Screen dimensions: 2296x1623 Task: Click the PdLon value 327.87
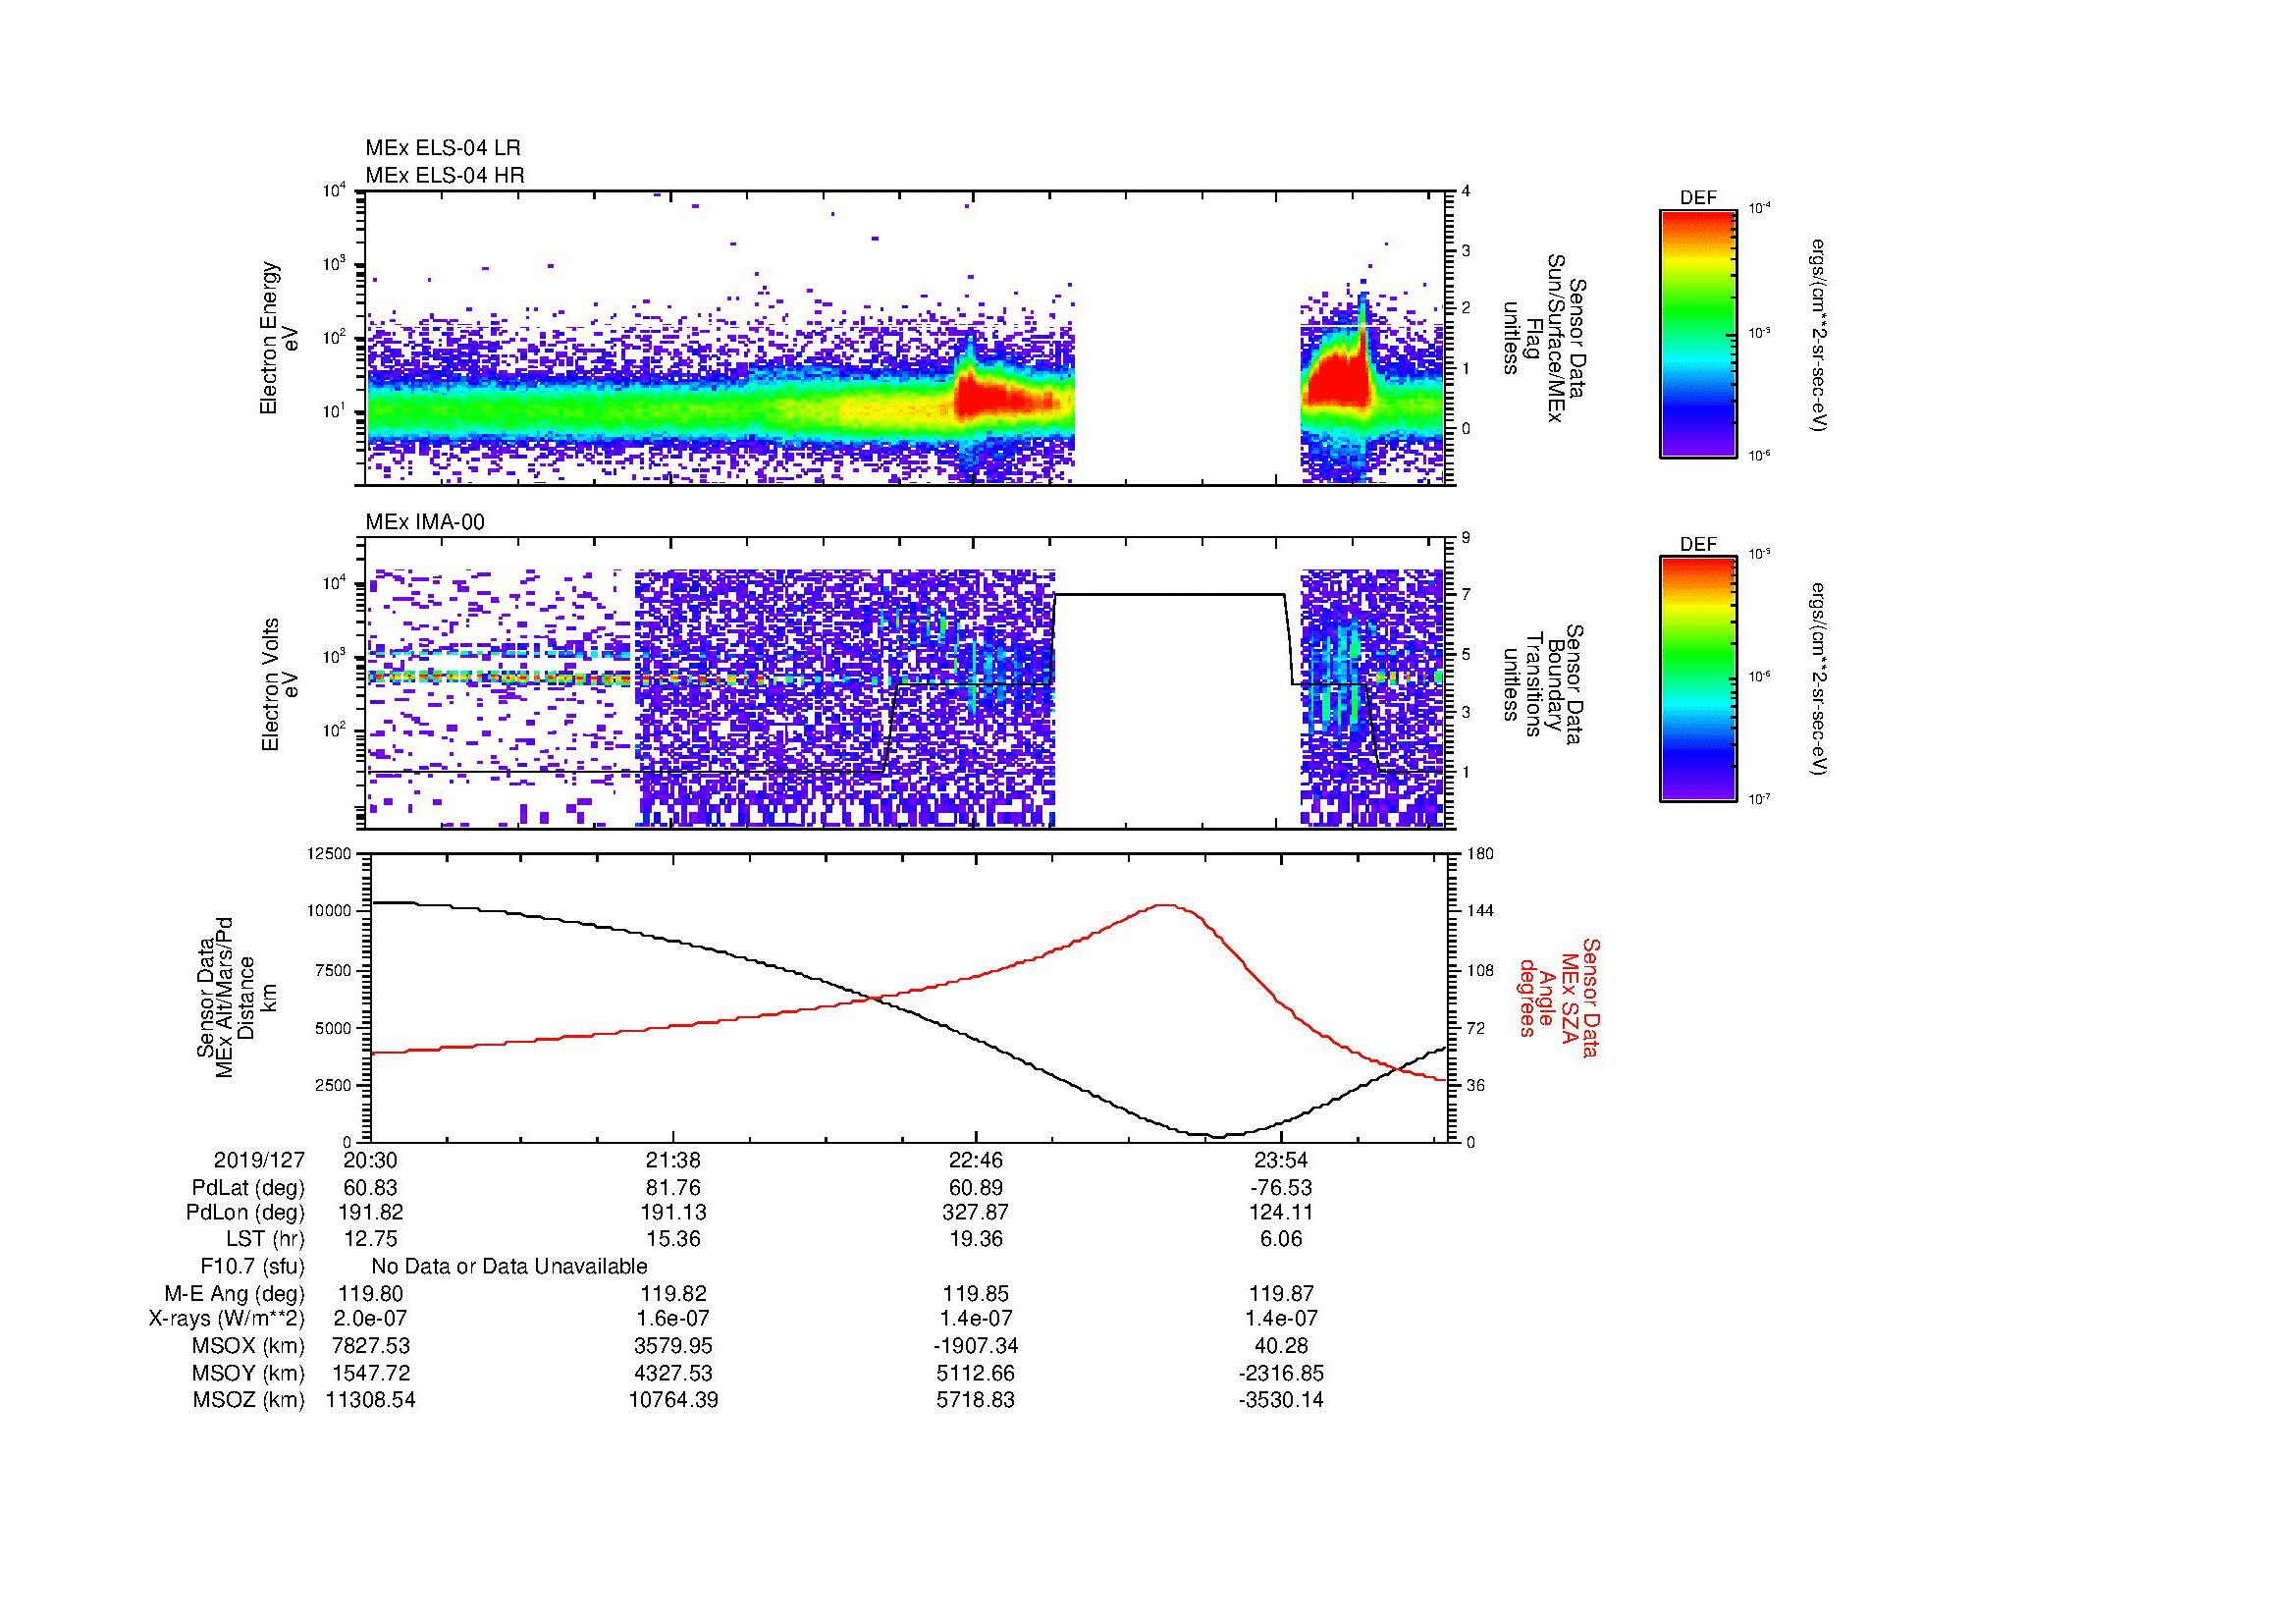click(976, 1213)
